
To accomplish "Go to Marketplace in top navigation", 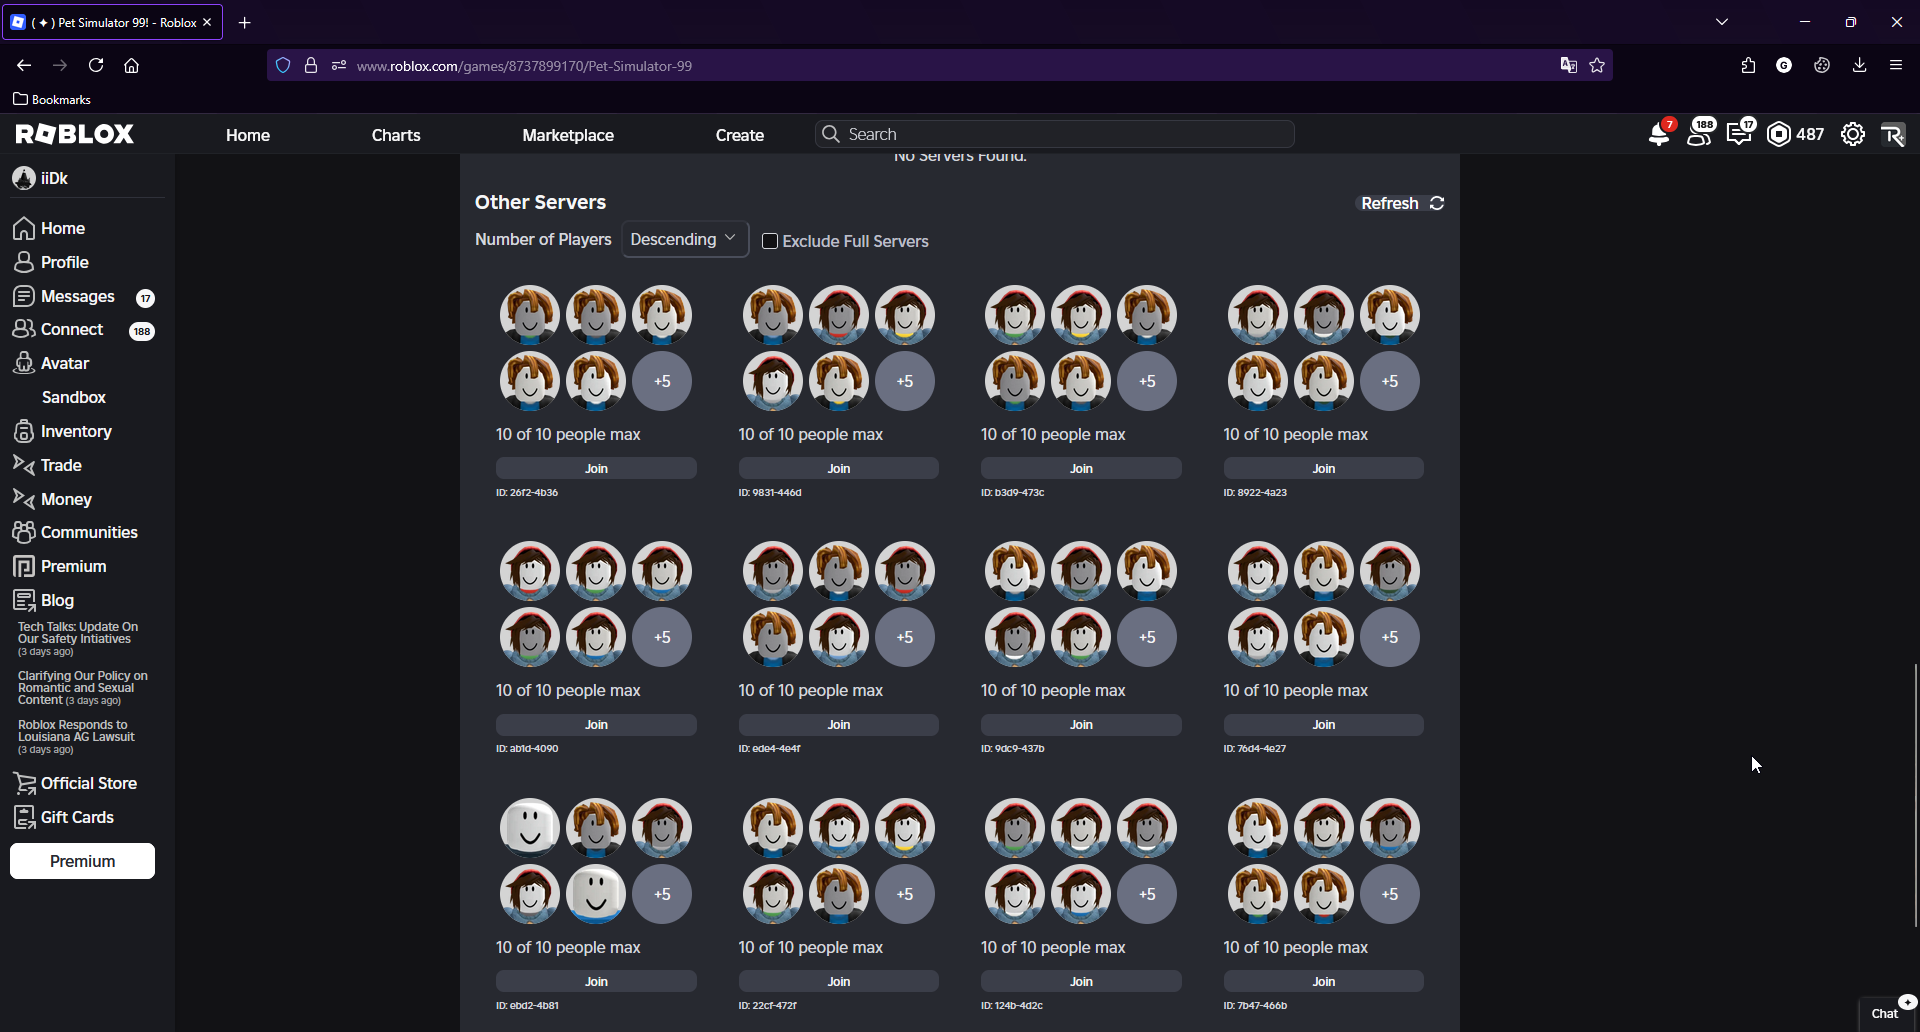I will click(x=568, y=135).
